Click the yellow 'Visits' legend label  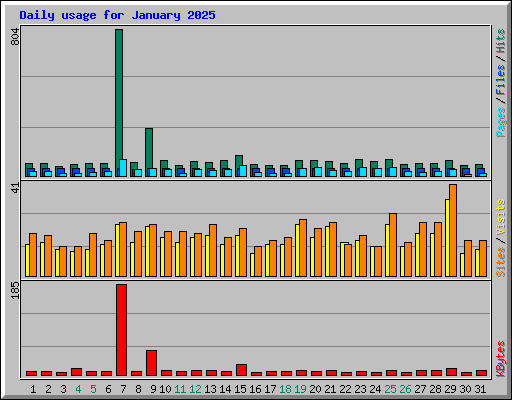click(501, 218)
